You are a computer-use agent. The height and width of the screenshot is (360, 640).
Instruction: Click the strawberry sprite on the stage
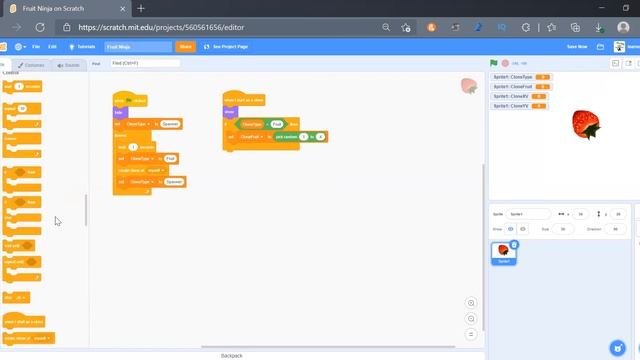click(x=586, y=124)
